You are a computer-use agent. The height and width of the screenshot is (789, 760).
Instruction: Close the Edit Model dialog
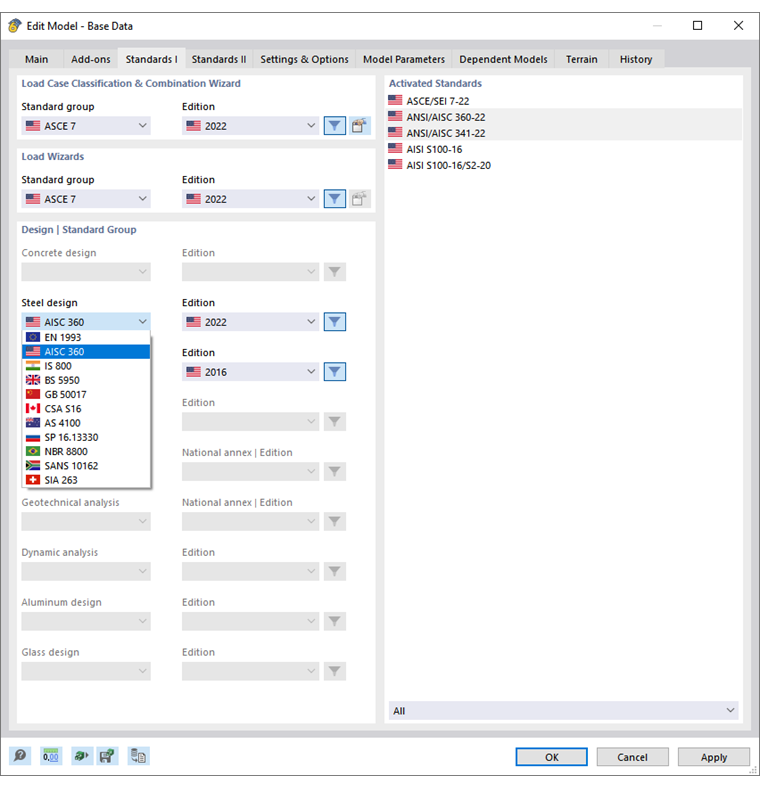(x=738, y=25)
